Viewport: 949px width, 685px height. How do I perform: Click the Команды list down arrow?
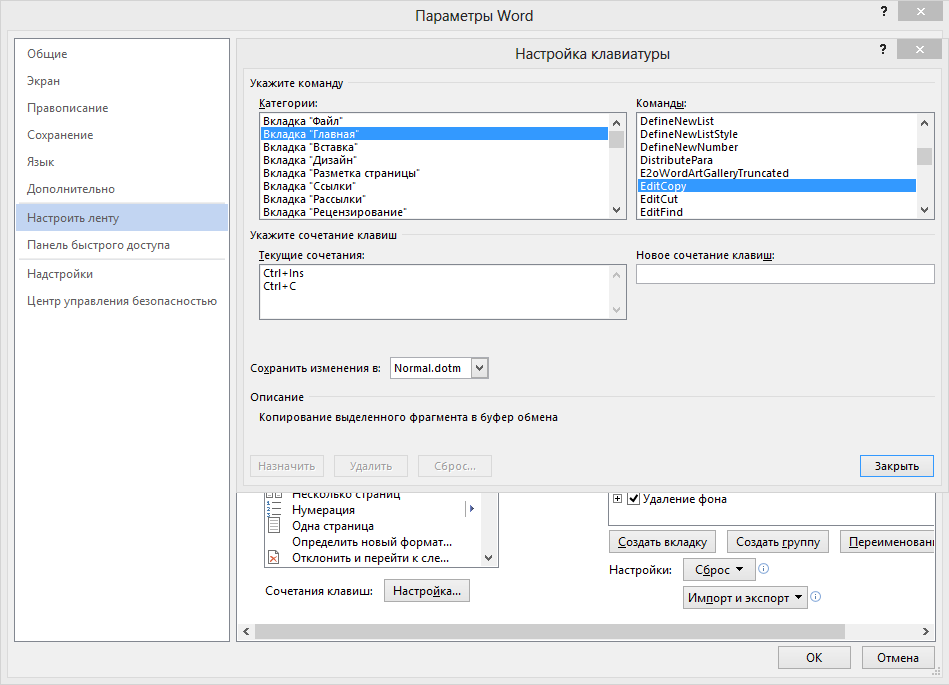924,210
